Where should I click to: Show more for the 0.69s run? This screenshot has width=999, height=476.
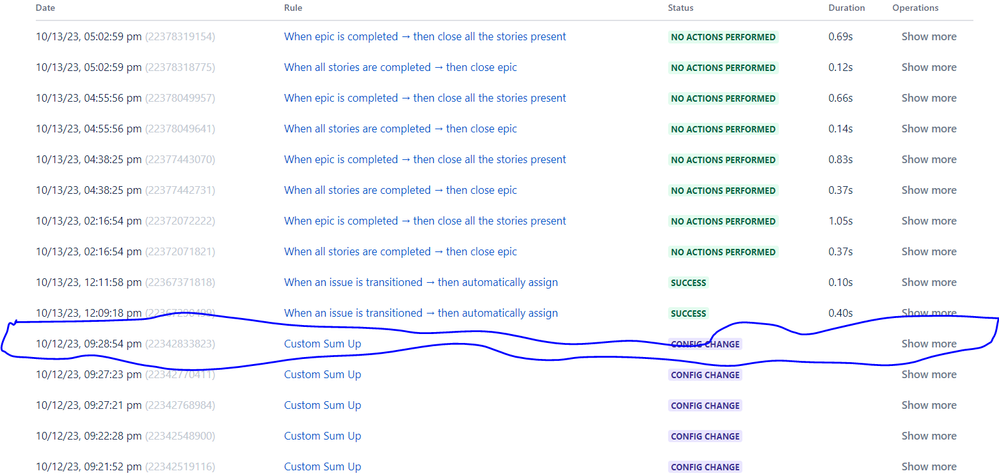tap(929, 37)
